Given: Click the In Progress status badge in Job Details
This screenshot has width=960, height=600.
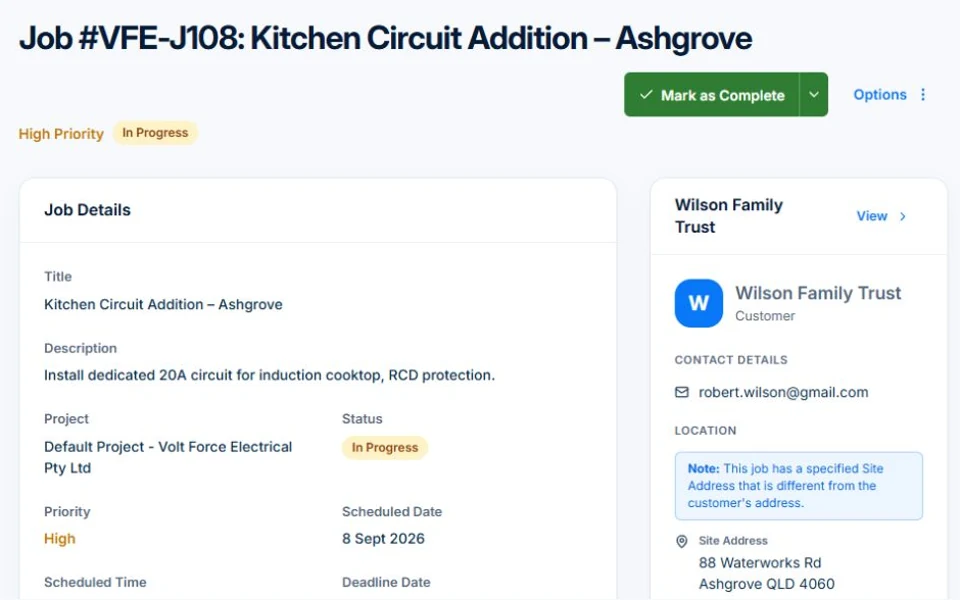Looking at the screenshot, I should click(384, 448).
